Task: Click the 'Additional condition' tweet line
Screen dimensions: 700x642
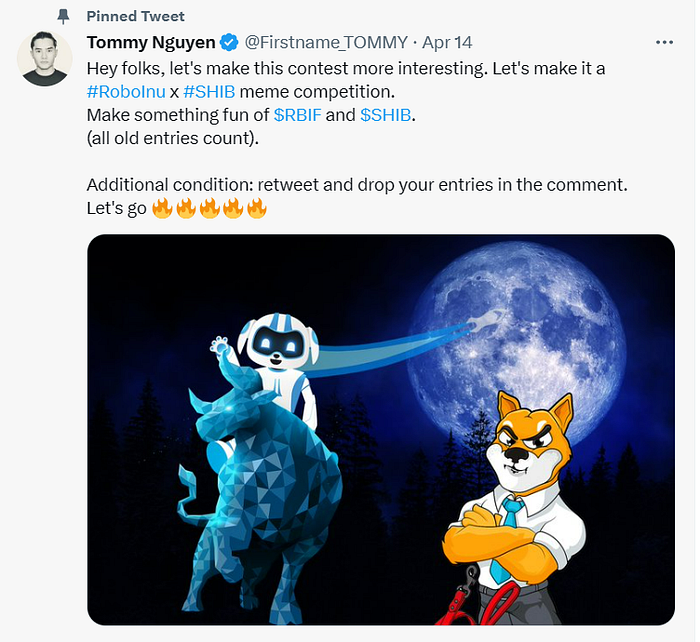Action: pyautogui.click(x=357, y=185)
